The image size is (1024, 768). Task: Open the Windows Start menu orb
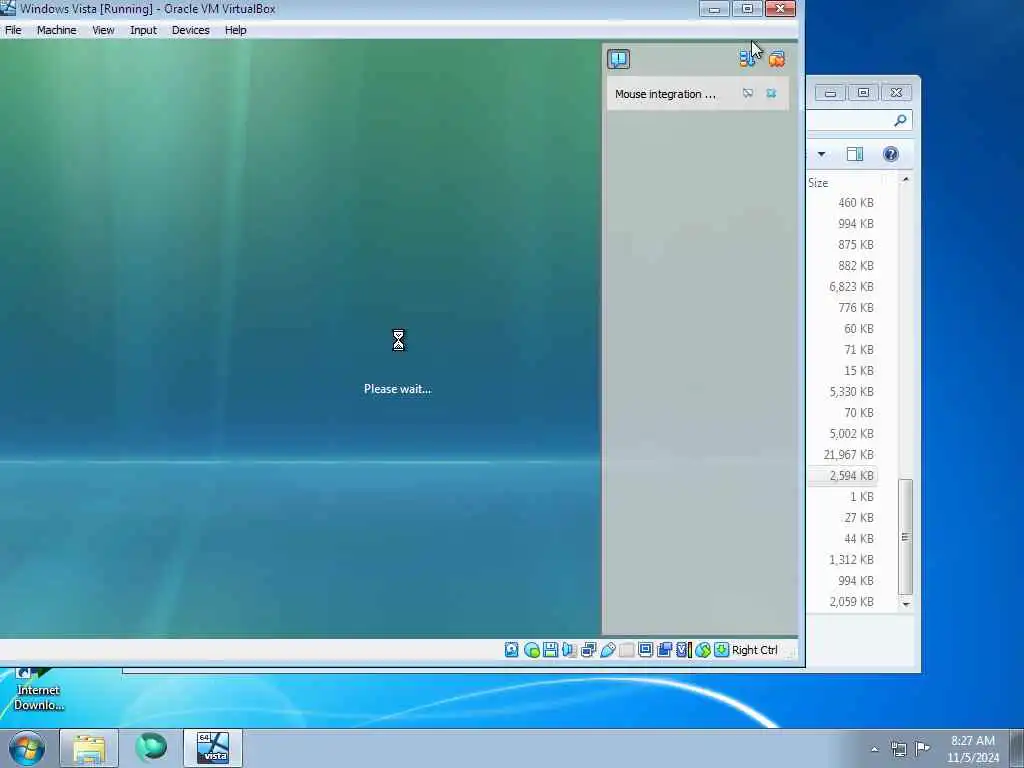point(27,748)
